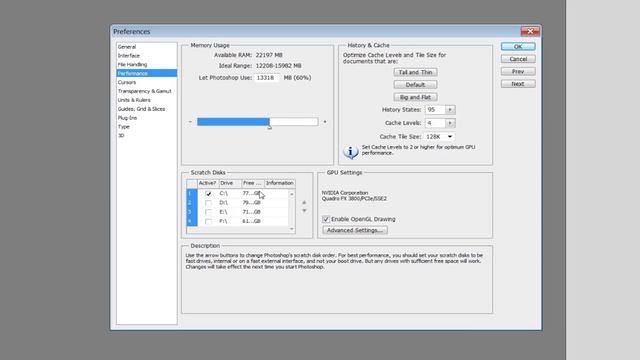Enable the E:\ scratch disk checkbox
This screenshot has width=640, height=360.
click(x=209, y=212)
